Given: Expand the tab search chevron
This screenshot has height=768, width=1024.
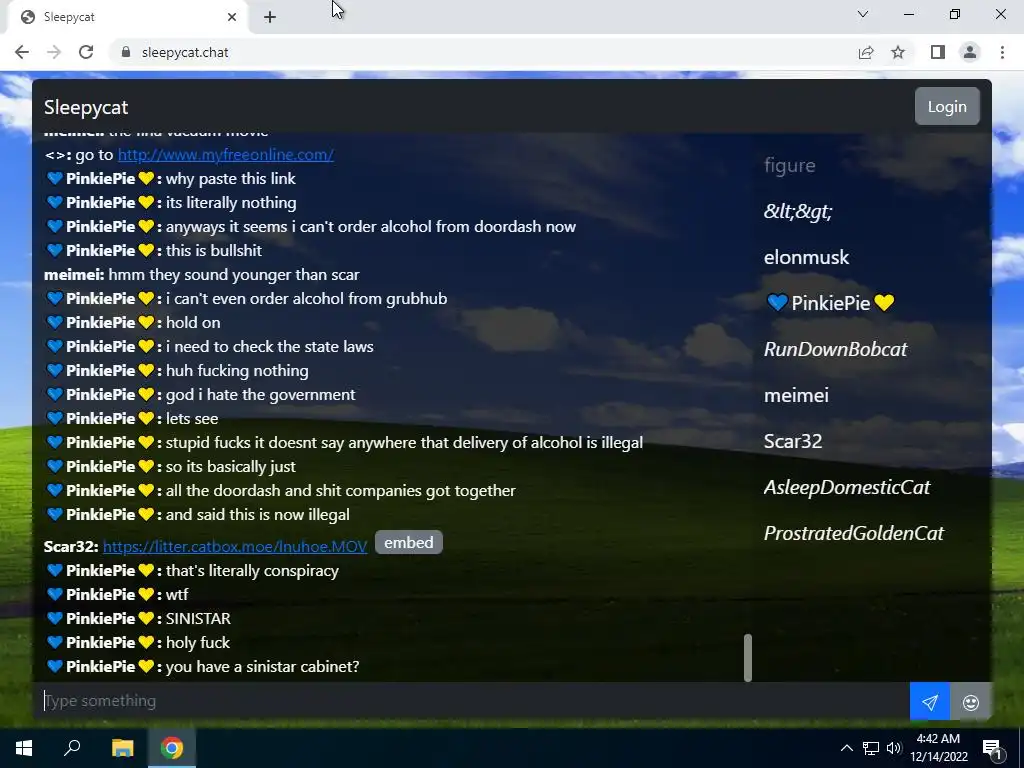Looking at the screenshot, I should click(x=863, y=14).
